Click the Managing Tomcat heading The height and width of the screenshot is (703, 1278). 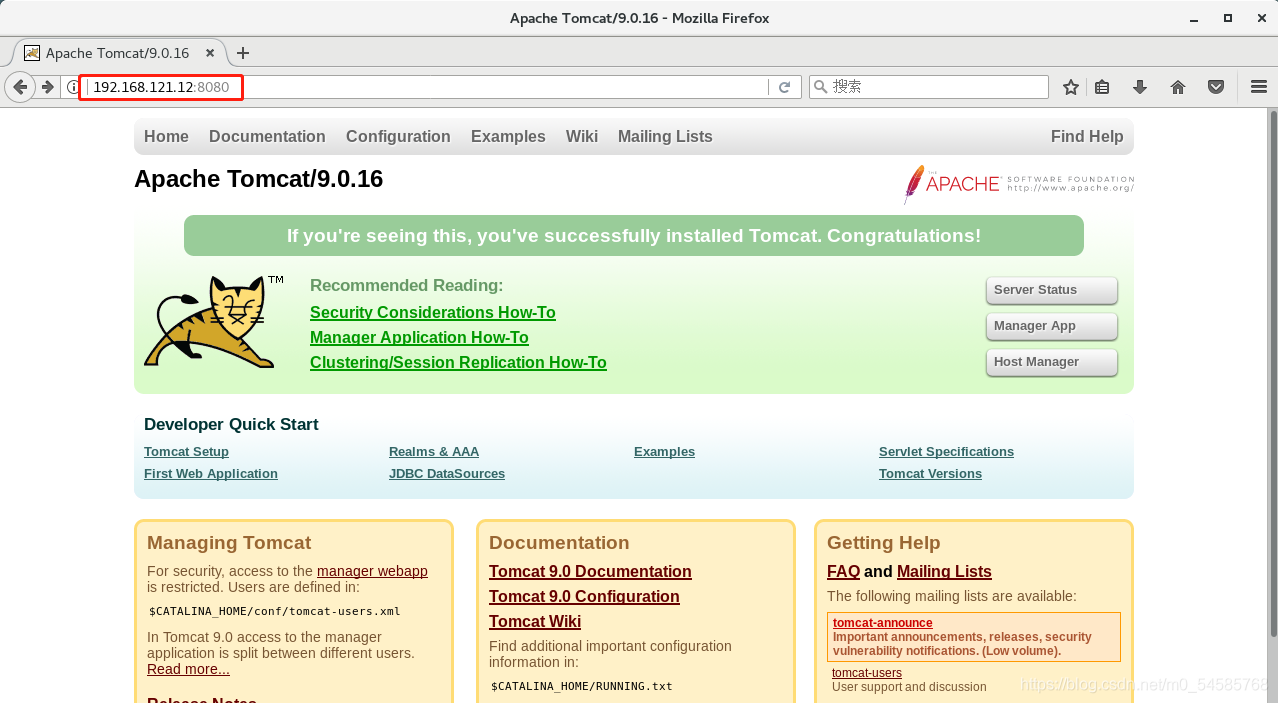click(x=229, y=543)
